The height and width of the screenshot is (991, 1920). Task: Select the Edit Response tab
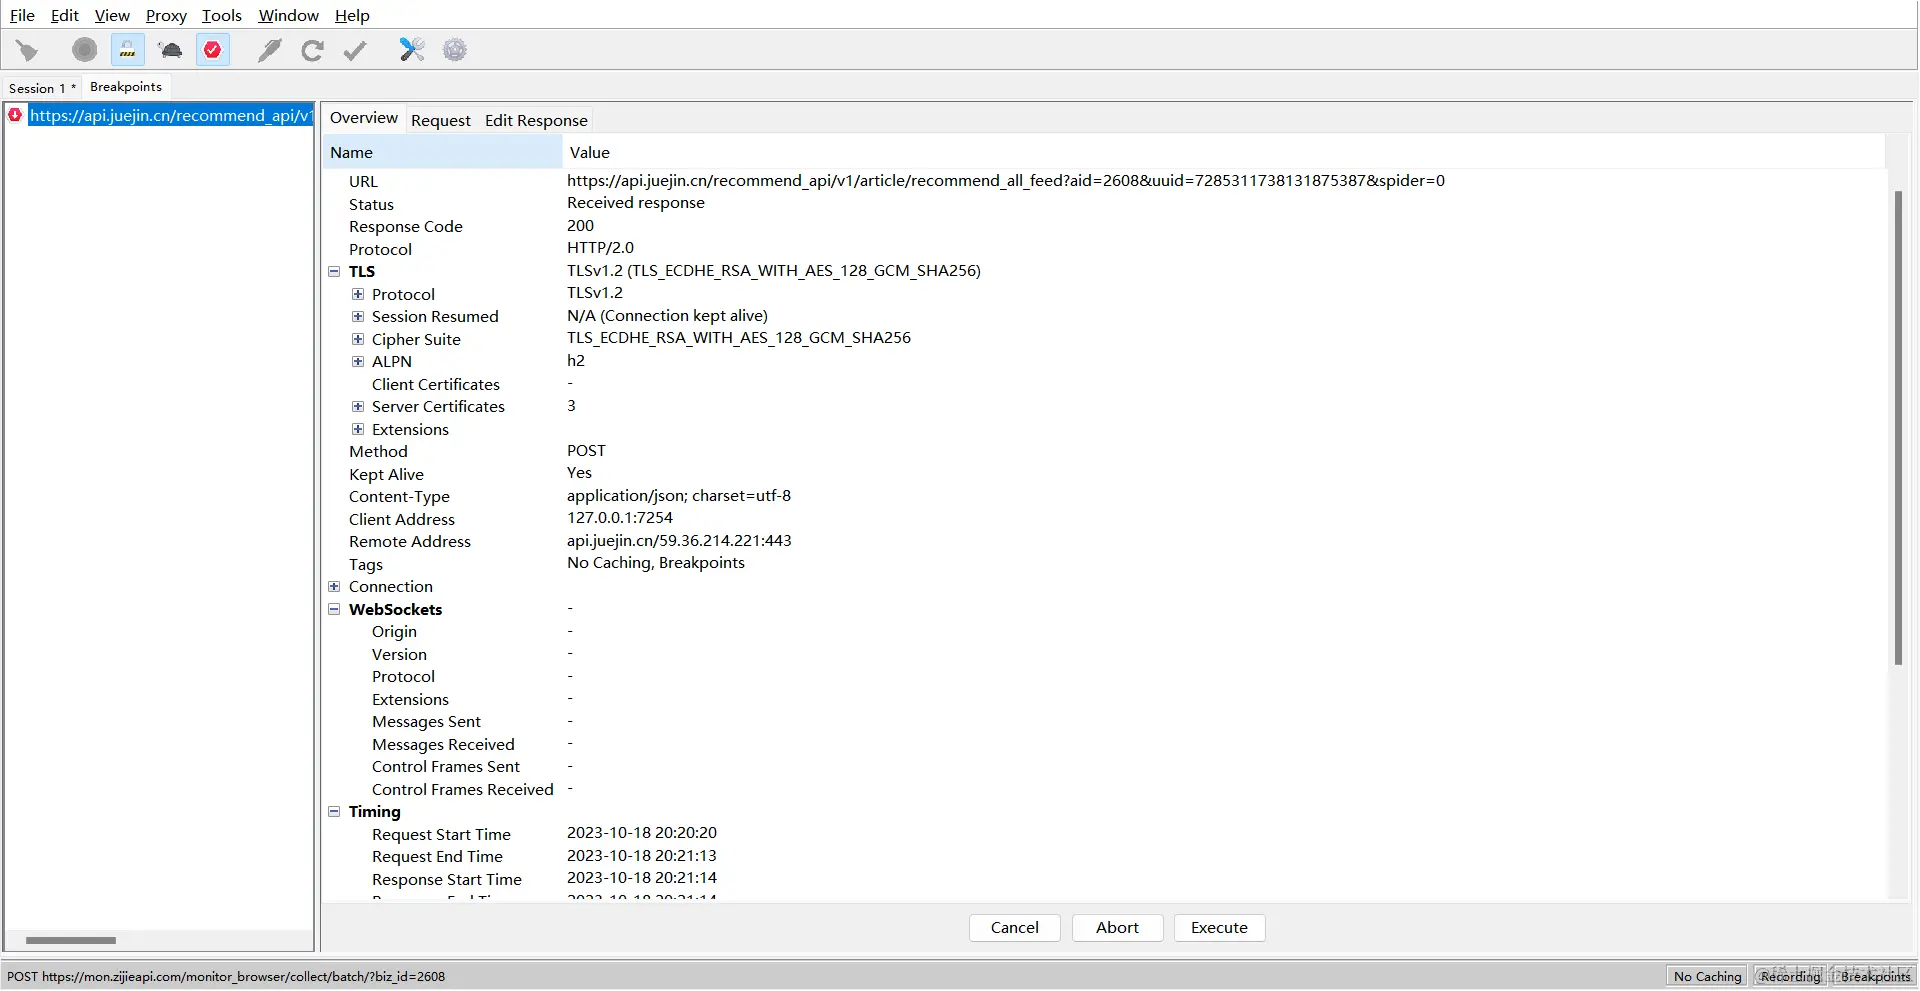click(x=536, y=120)
